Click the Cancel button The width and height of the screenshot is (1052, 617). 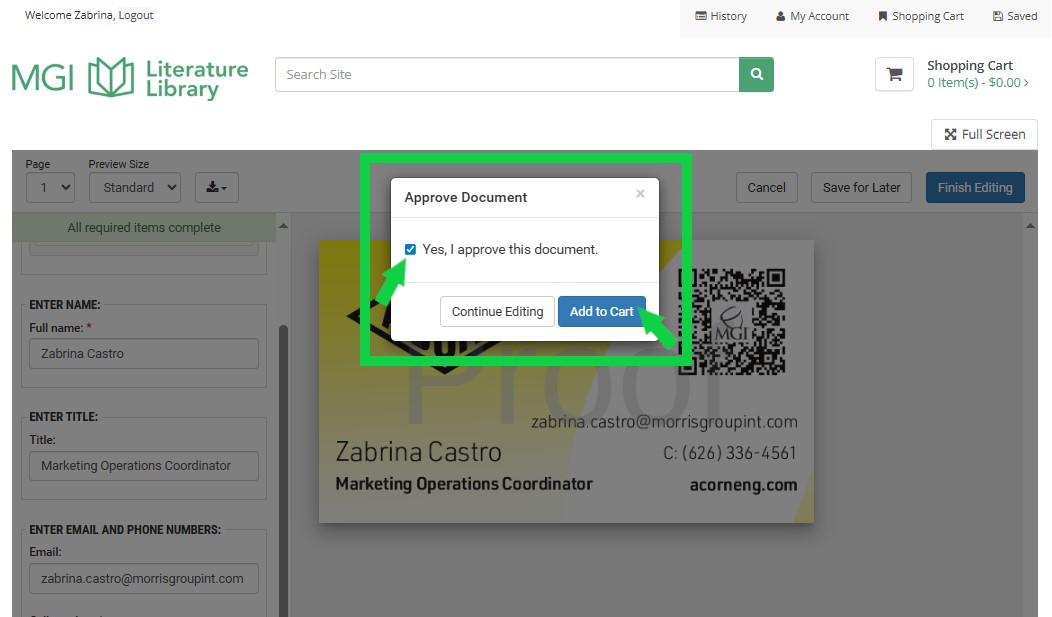tap(767, 188)
